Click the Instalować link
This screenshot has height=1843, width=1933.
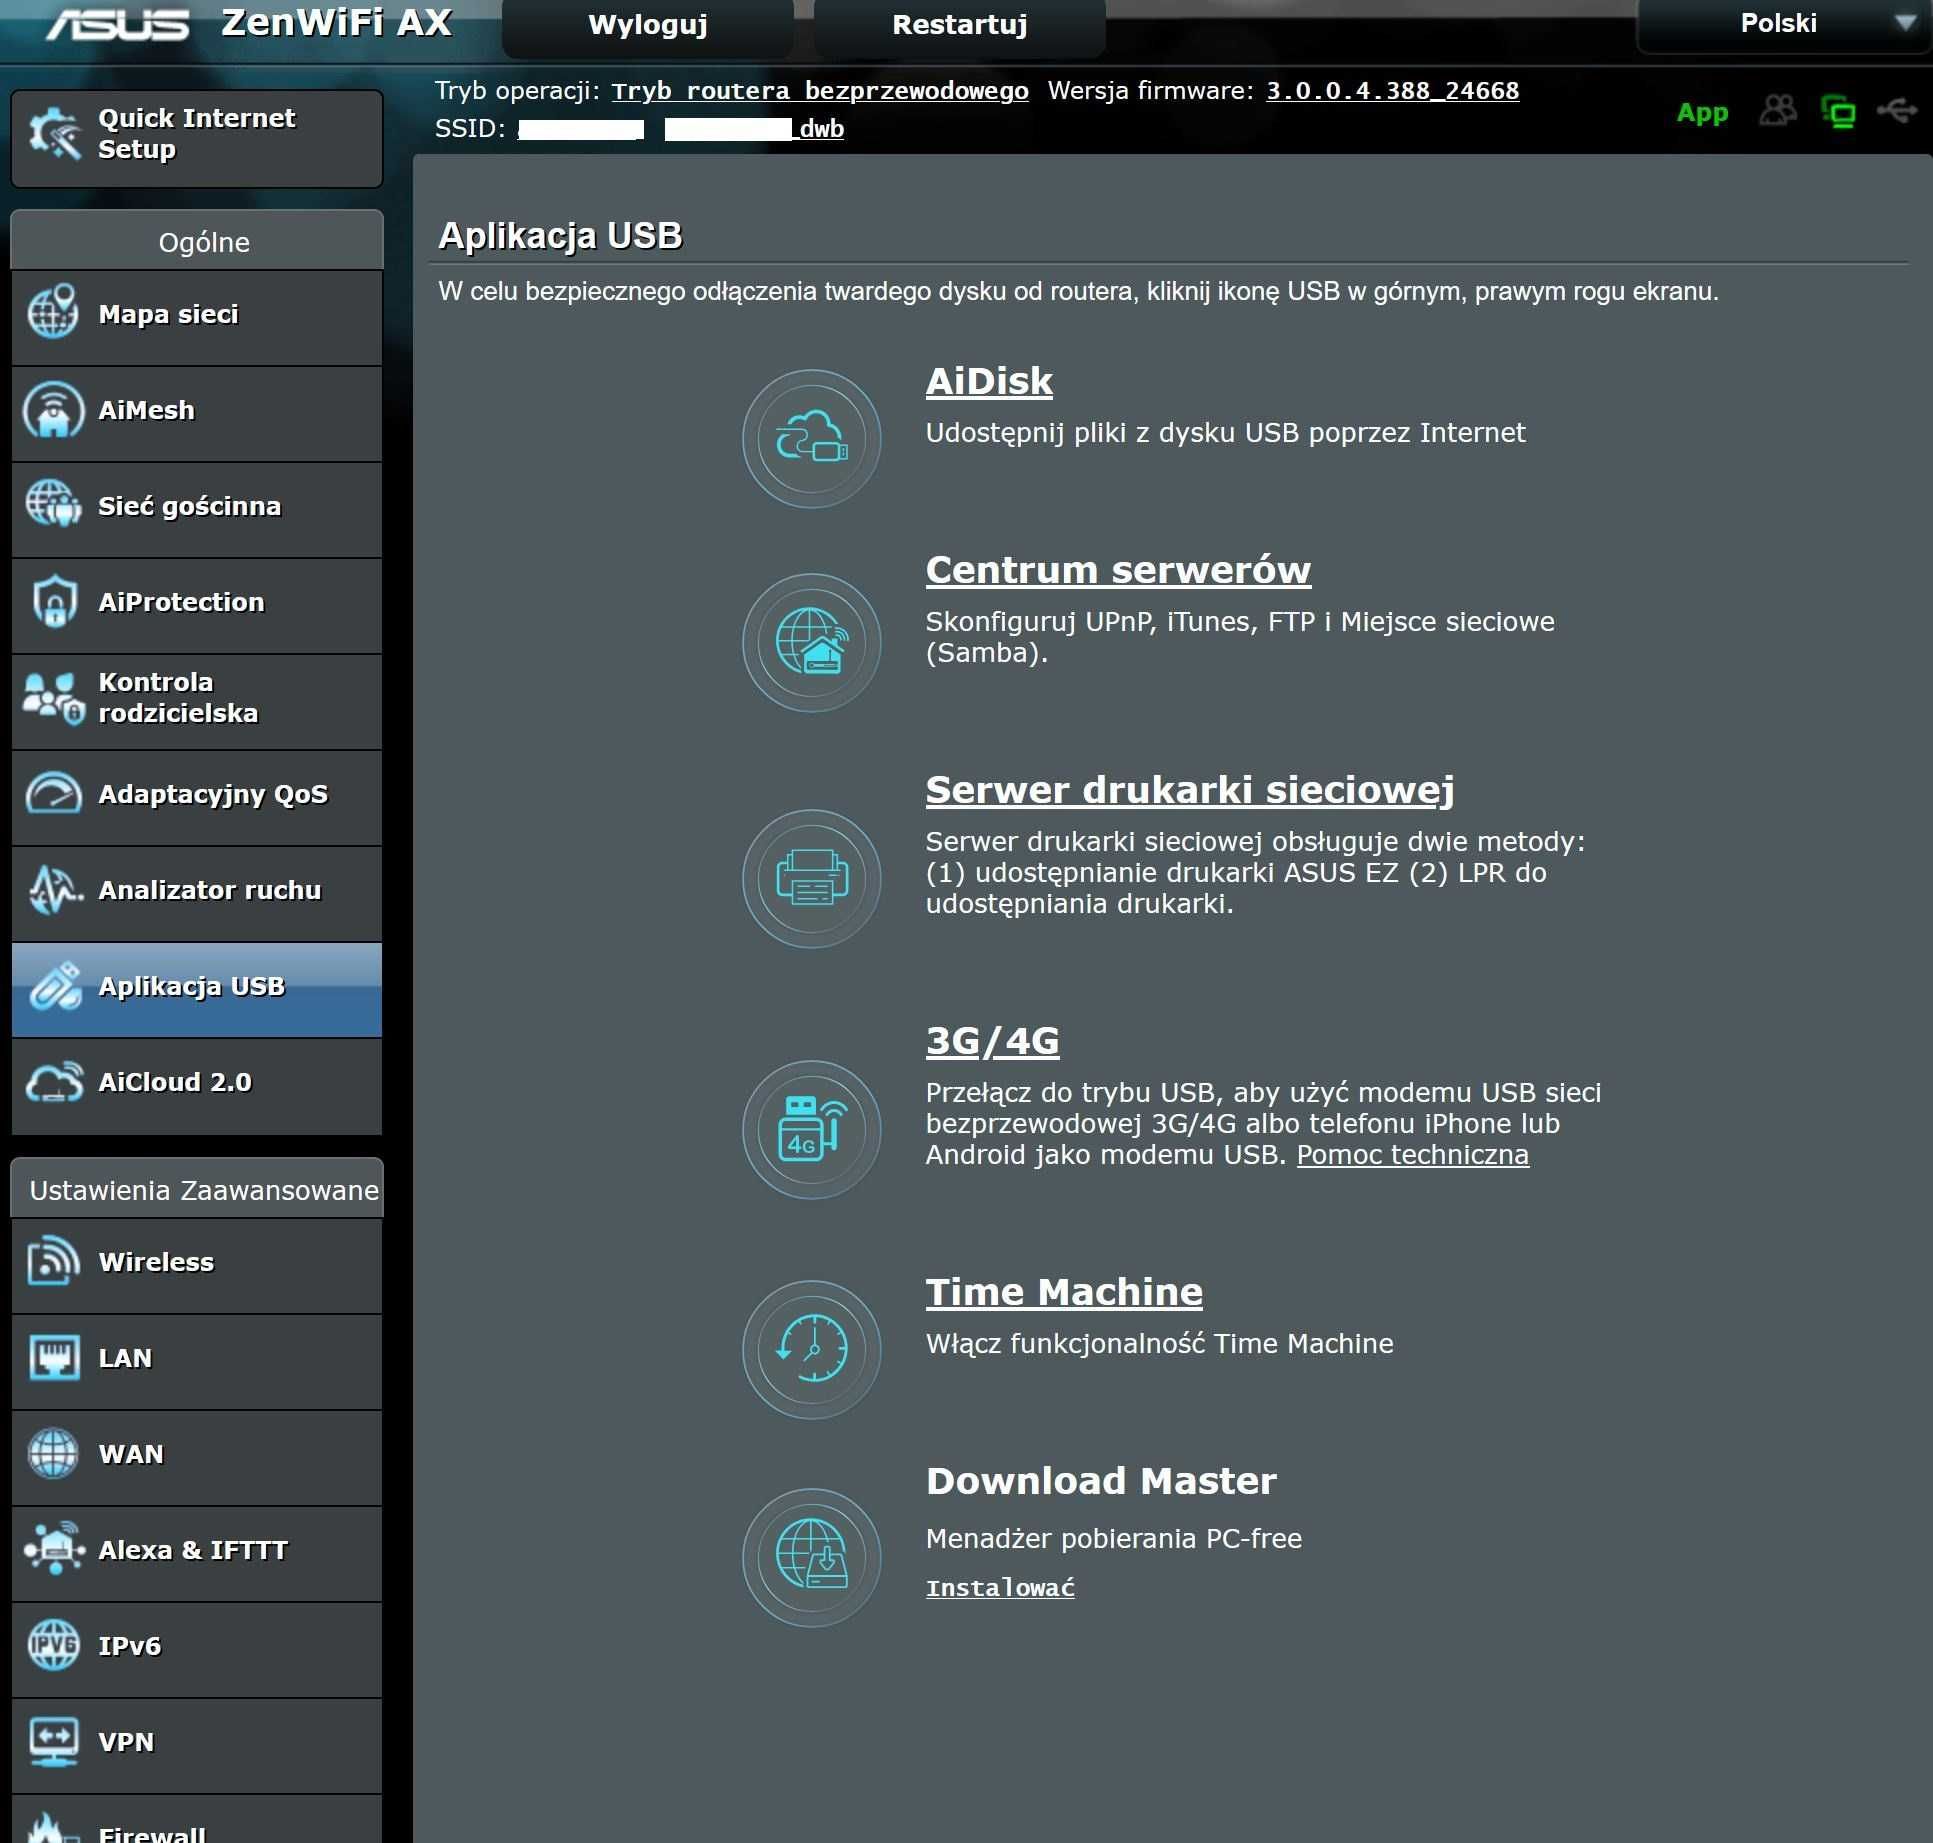click(1000, 1588)
